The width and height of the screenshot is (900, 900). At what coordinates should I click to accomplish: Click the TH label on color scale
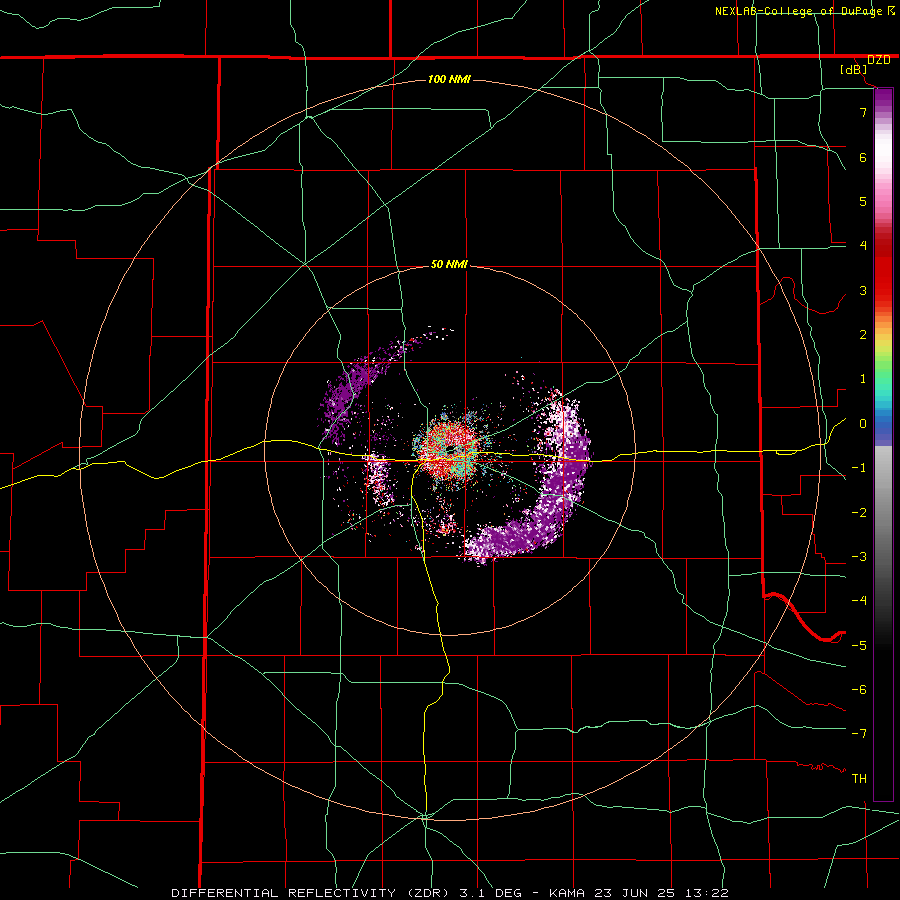click(859, 779)
